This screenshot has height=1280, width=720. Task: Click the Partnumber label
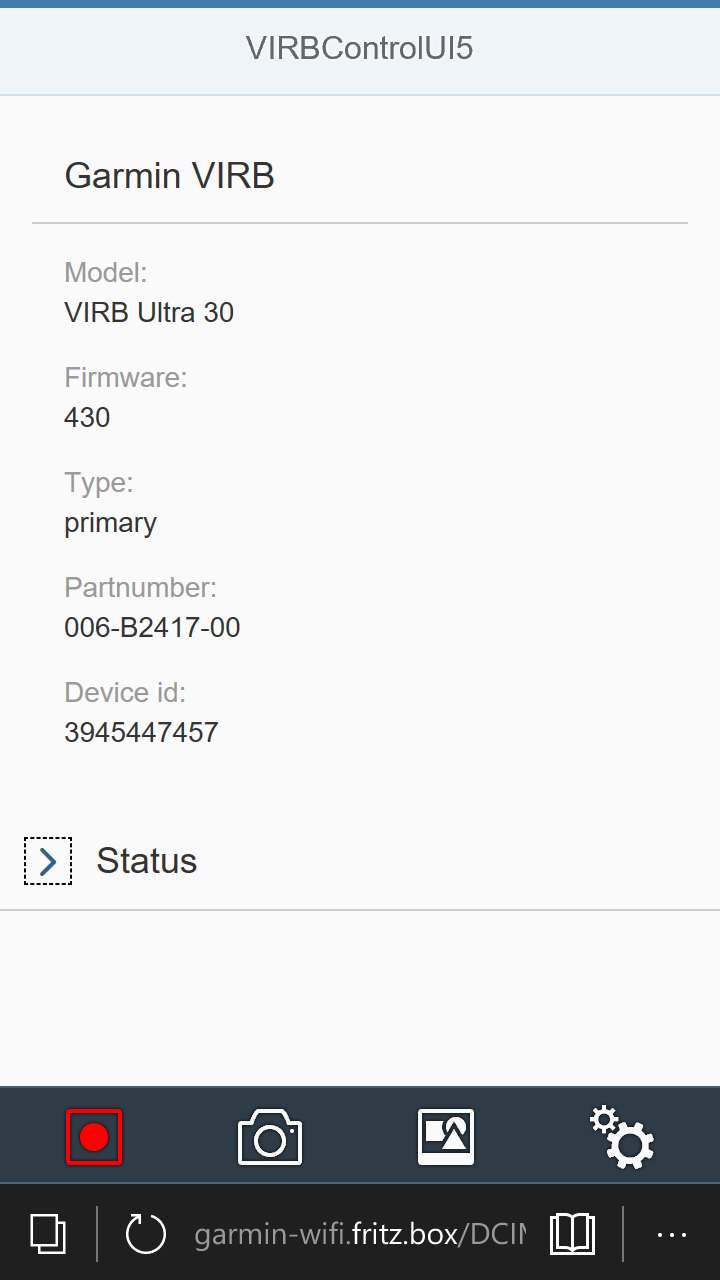140,587
